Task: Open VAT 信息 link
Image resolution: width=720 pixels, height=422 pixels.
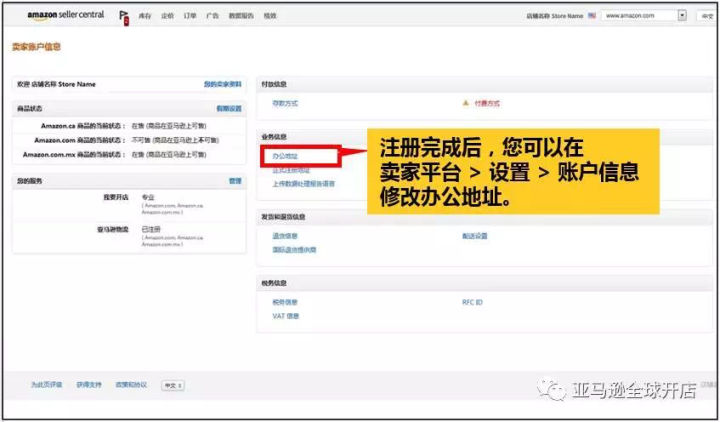Action: (x=286, y=316)
